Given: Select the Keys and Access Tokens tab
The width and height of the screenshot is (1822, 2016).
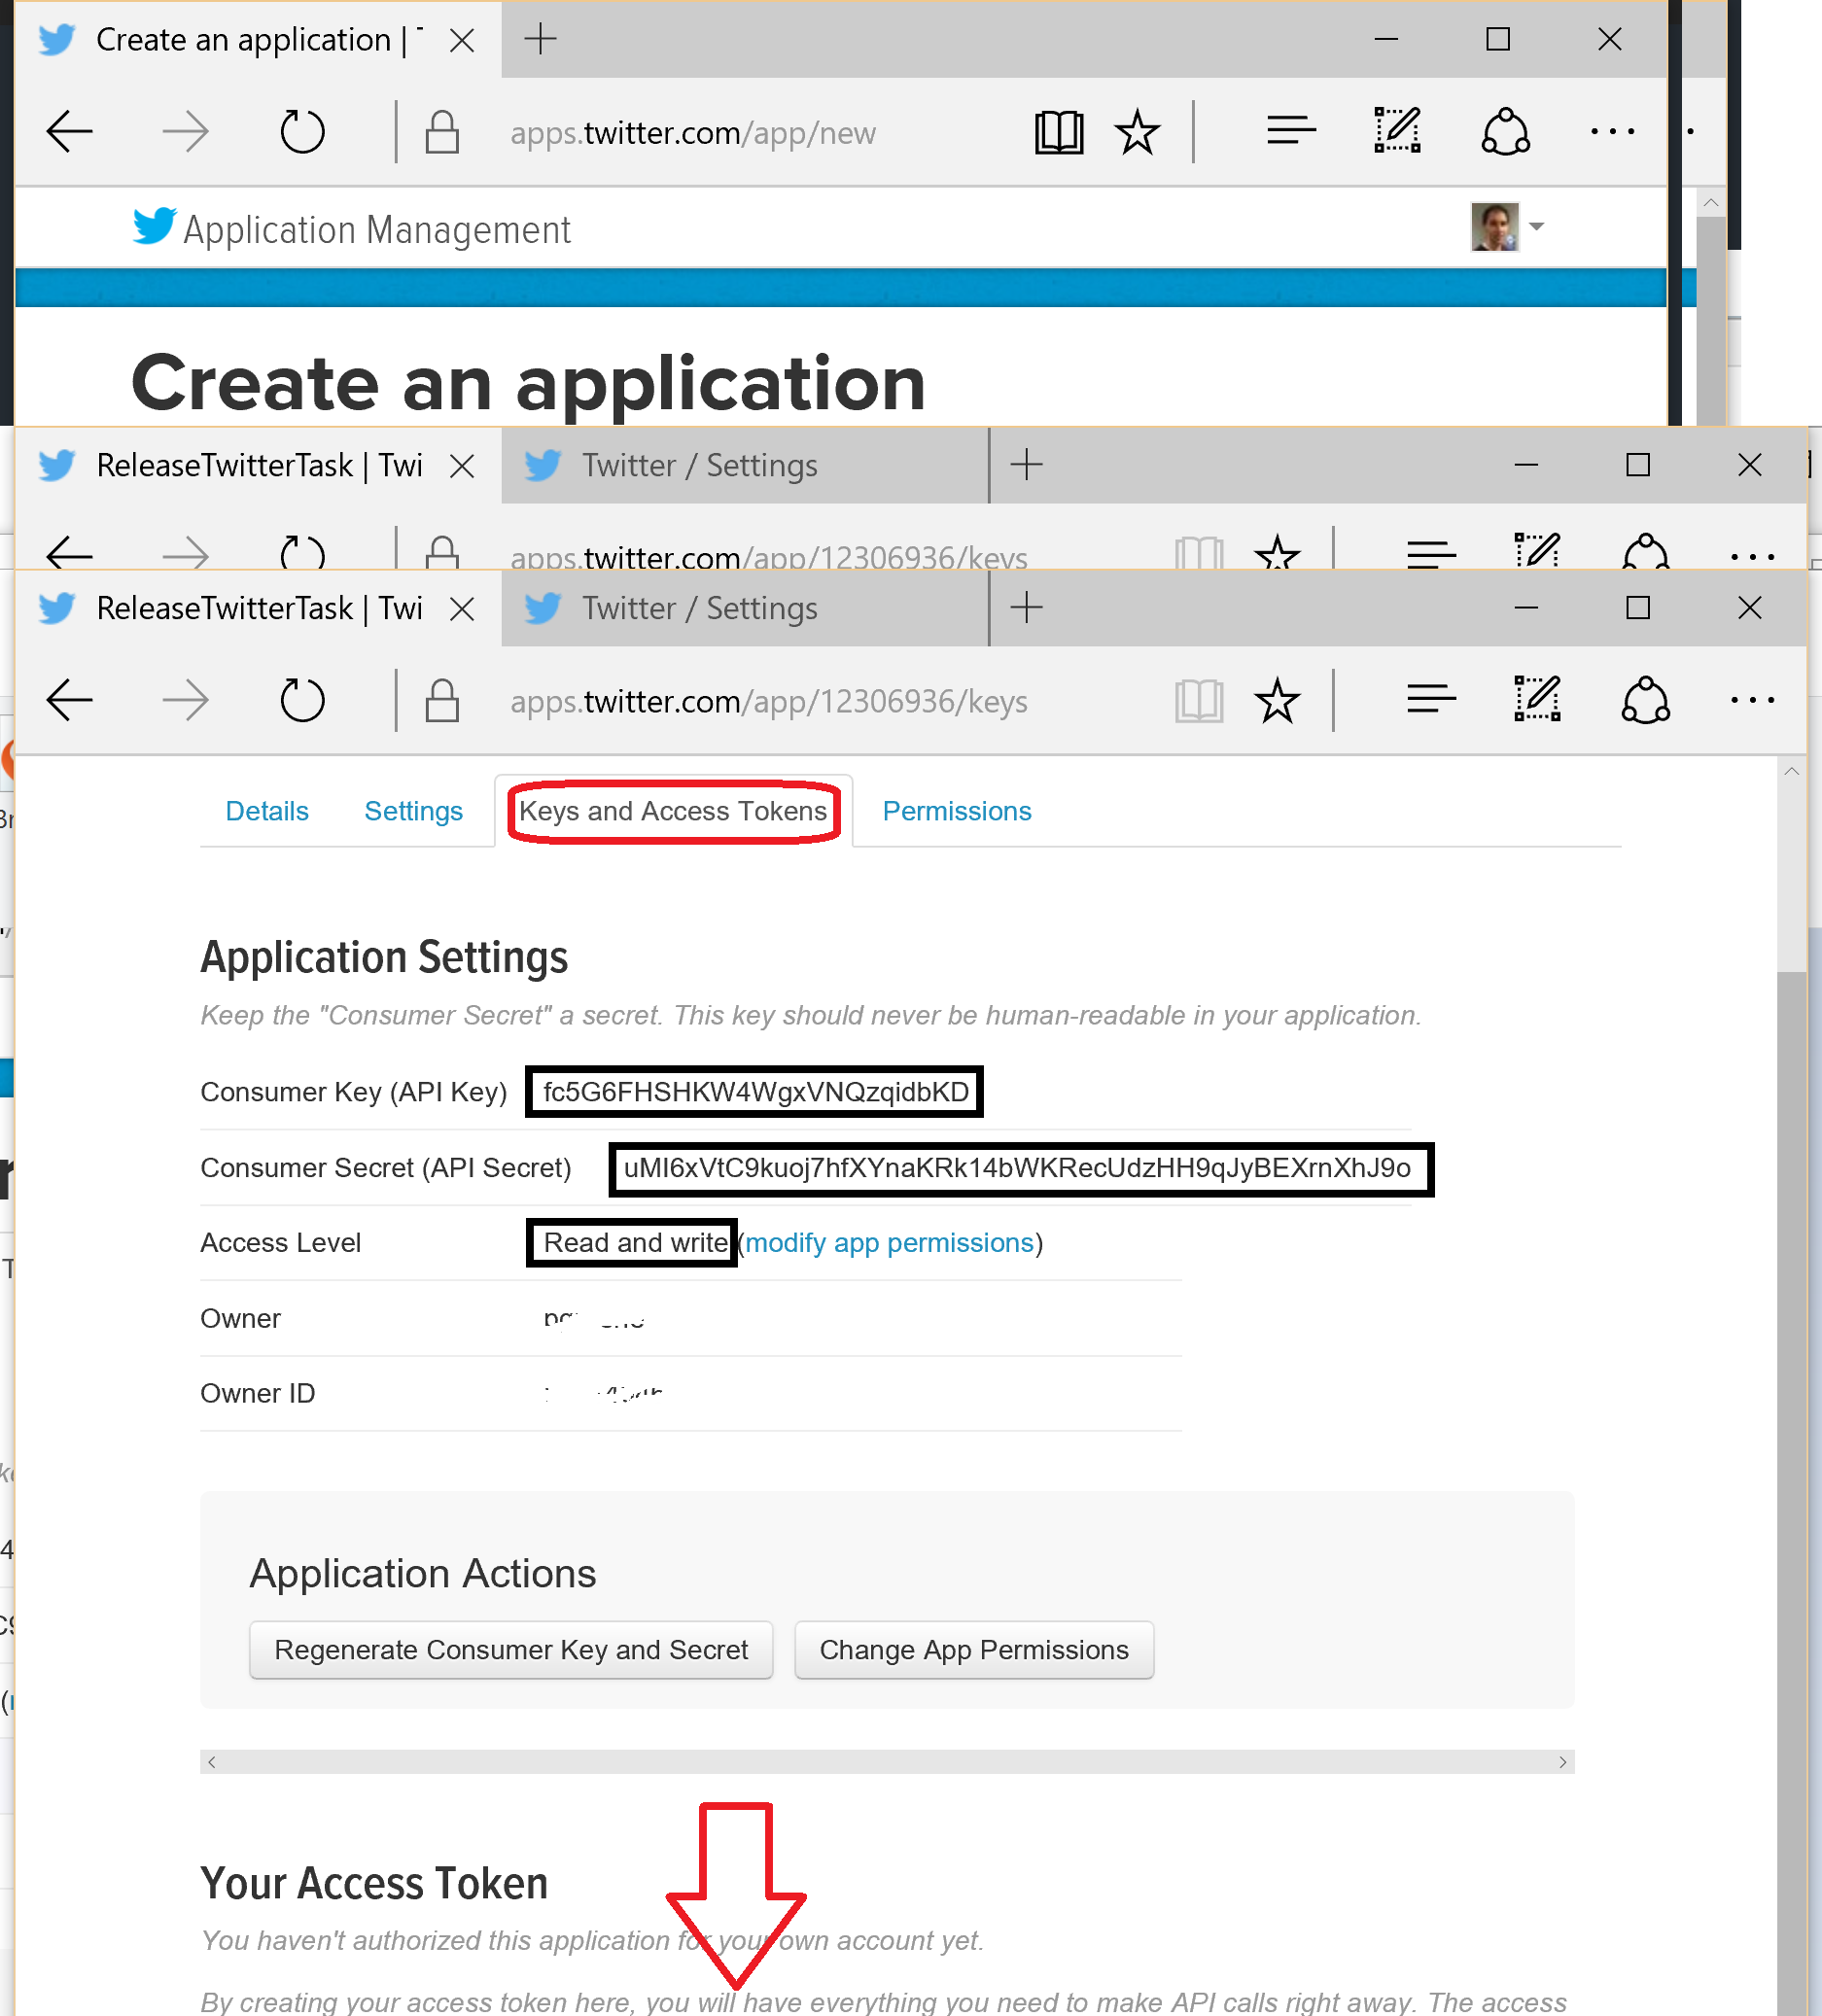Looking at the screenshot, I should 673,811.
